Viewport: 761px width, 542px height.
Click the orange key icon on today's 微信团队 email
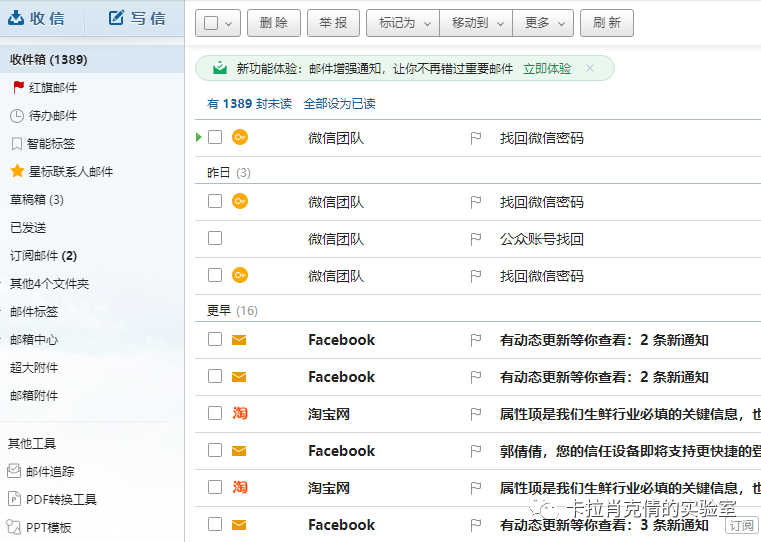[x=240, y=137]
